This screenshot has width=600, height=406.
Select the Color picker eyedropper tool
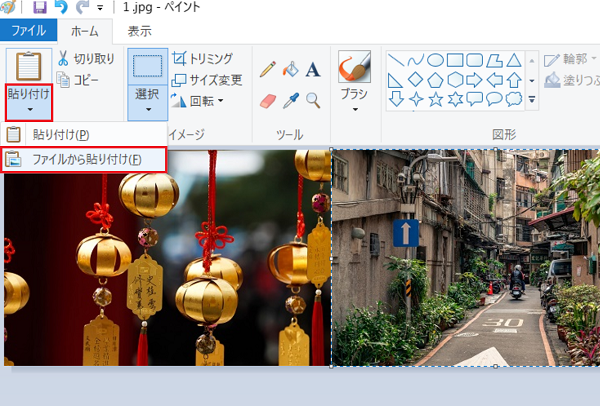(x=290, y=101)
